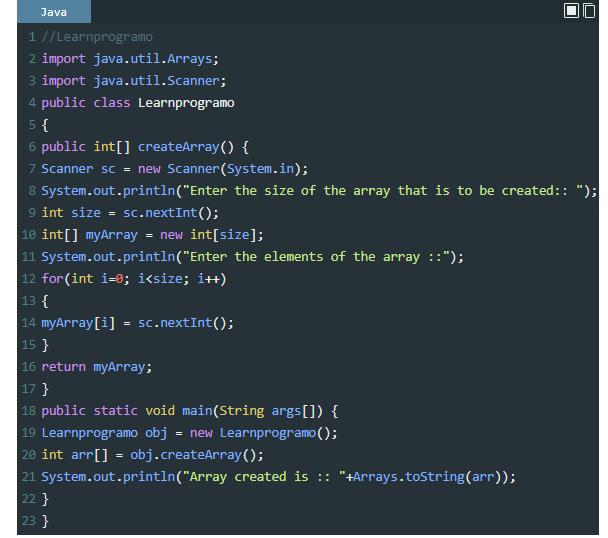Click the obj = new Learnprogramo() line
This screenshot has width=608, height=538.
click(190, 433)
